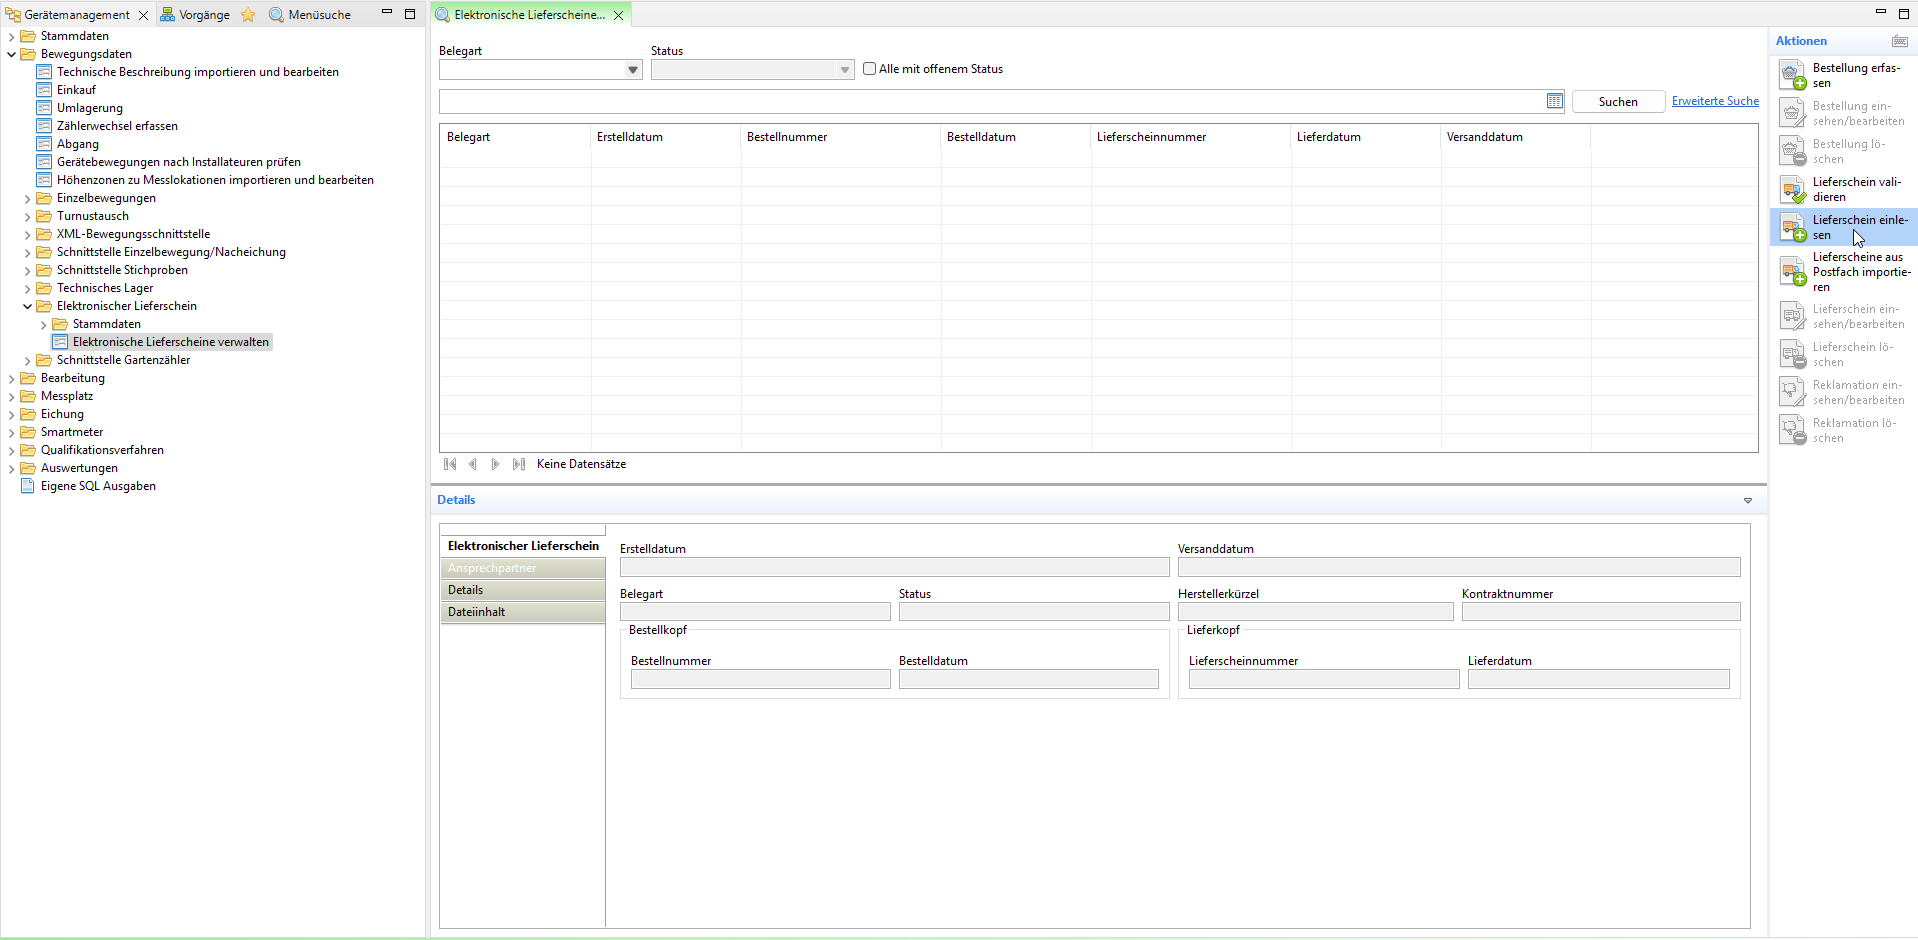Expand the Stammdaten tree node
Image resolution: width=1918 pixels, height=940 pixels.
(x=11, y=36)
